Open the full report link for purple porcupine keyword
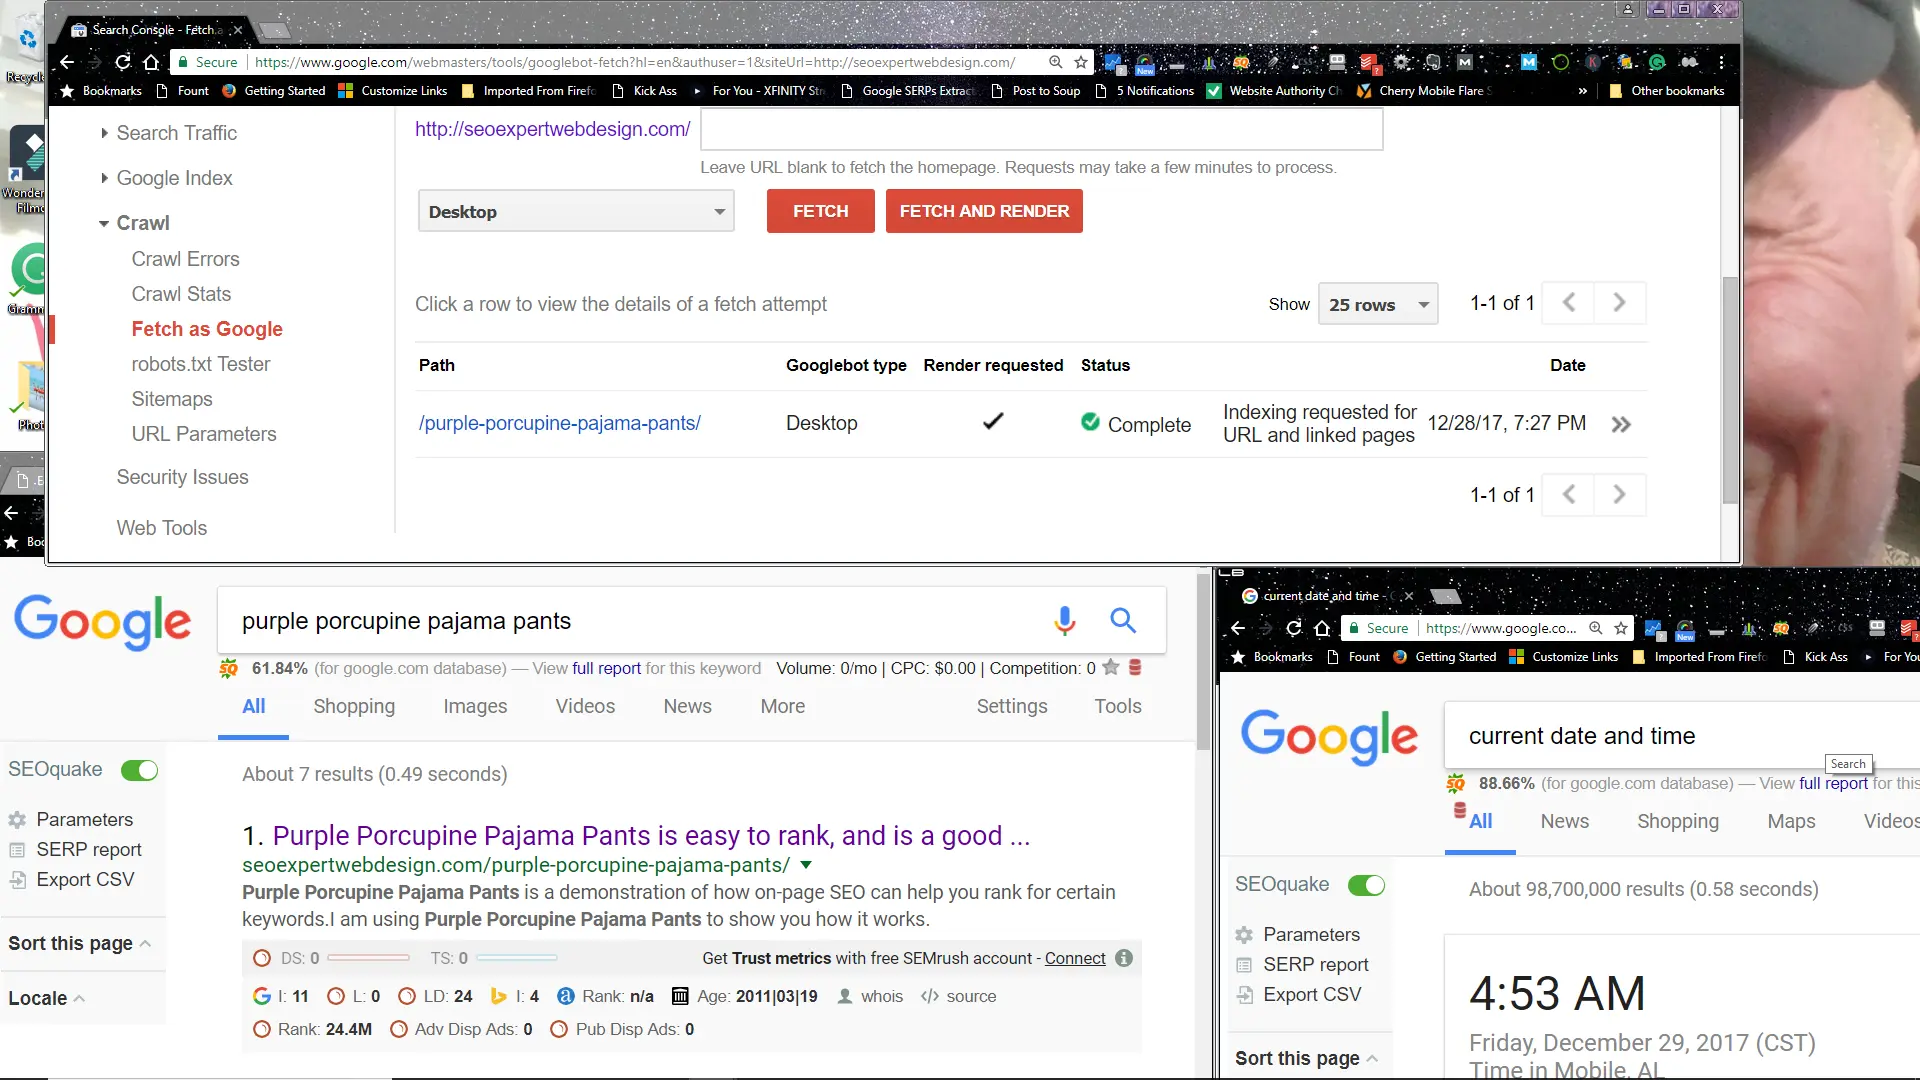 (x=606, y=668)
